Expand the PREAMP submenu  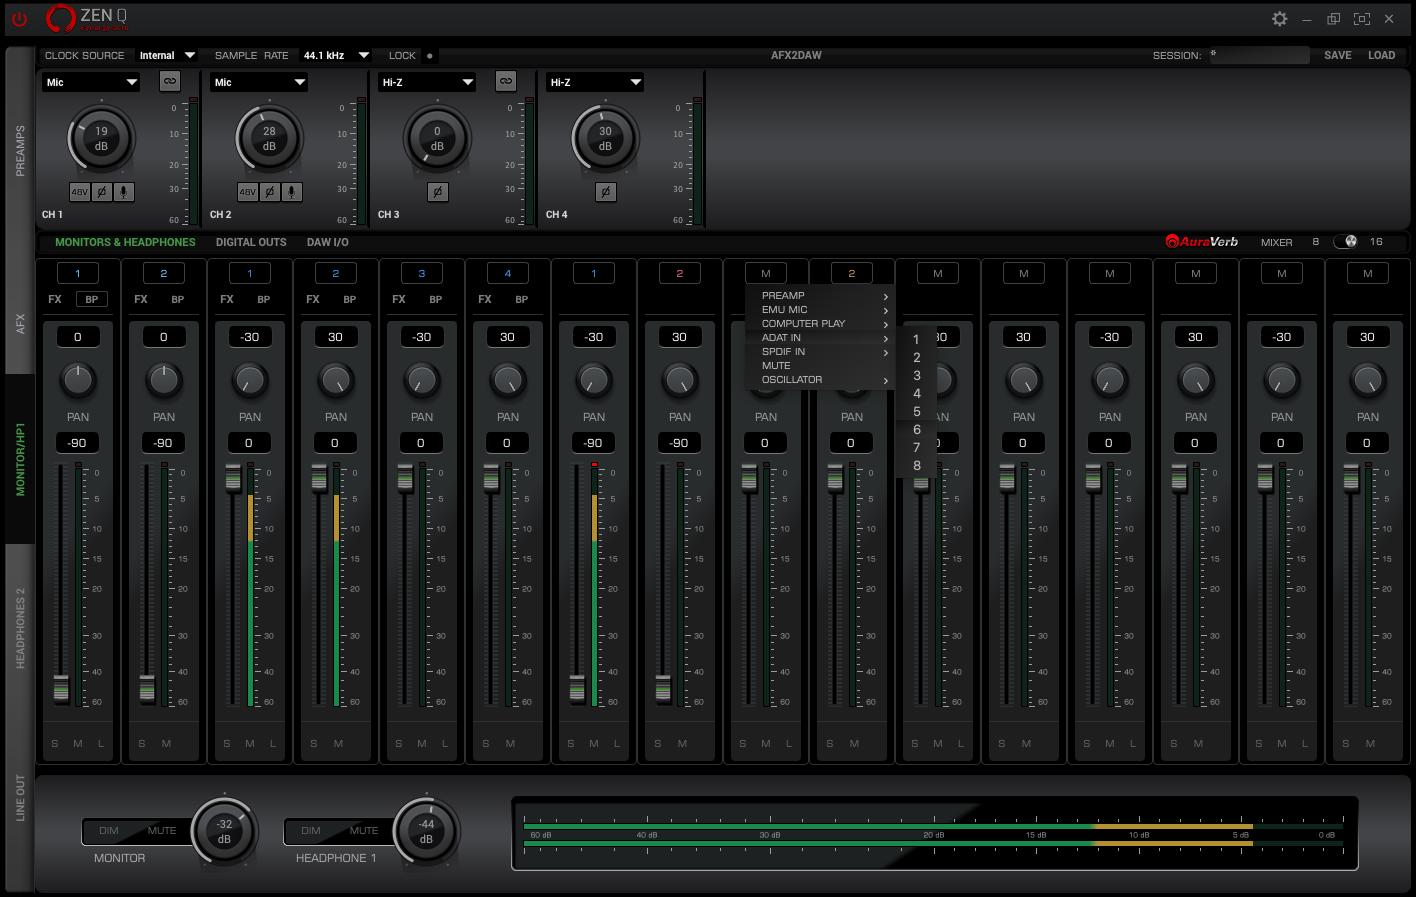point(821,296)
